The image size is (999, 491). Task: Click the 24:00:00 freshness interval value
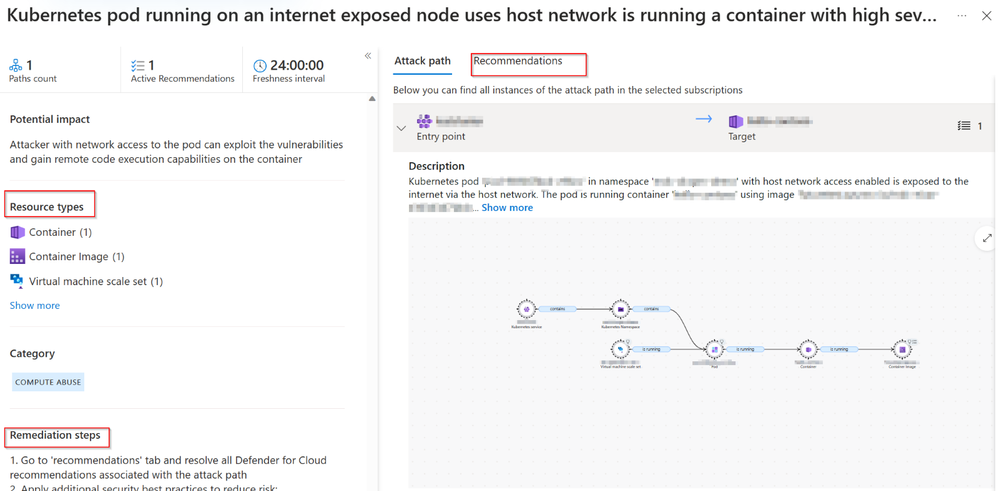(x=297, y=65)
